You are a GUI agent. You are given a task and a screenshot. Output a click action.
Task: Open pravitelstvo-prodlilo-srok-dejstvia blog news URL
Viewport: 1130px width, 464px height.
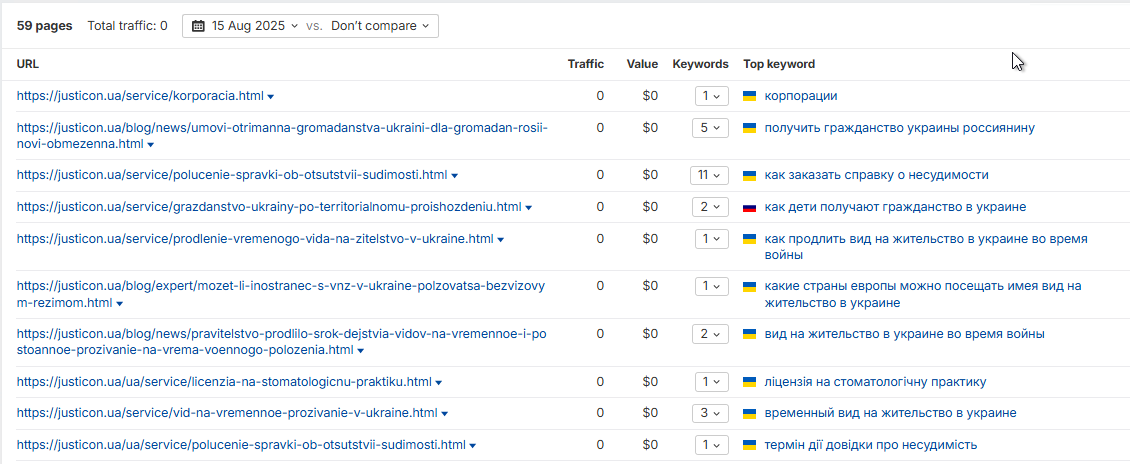pyautogui.click(x=282, y=342)
